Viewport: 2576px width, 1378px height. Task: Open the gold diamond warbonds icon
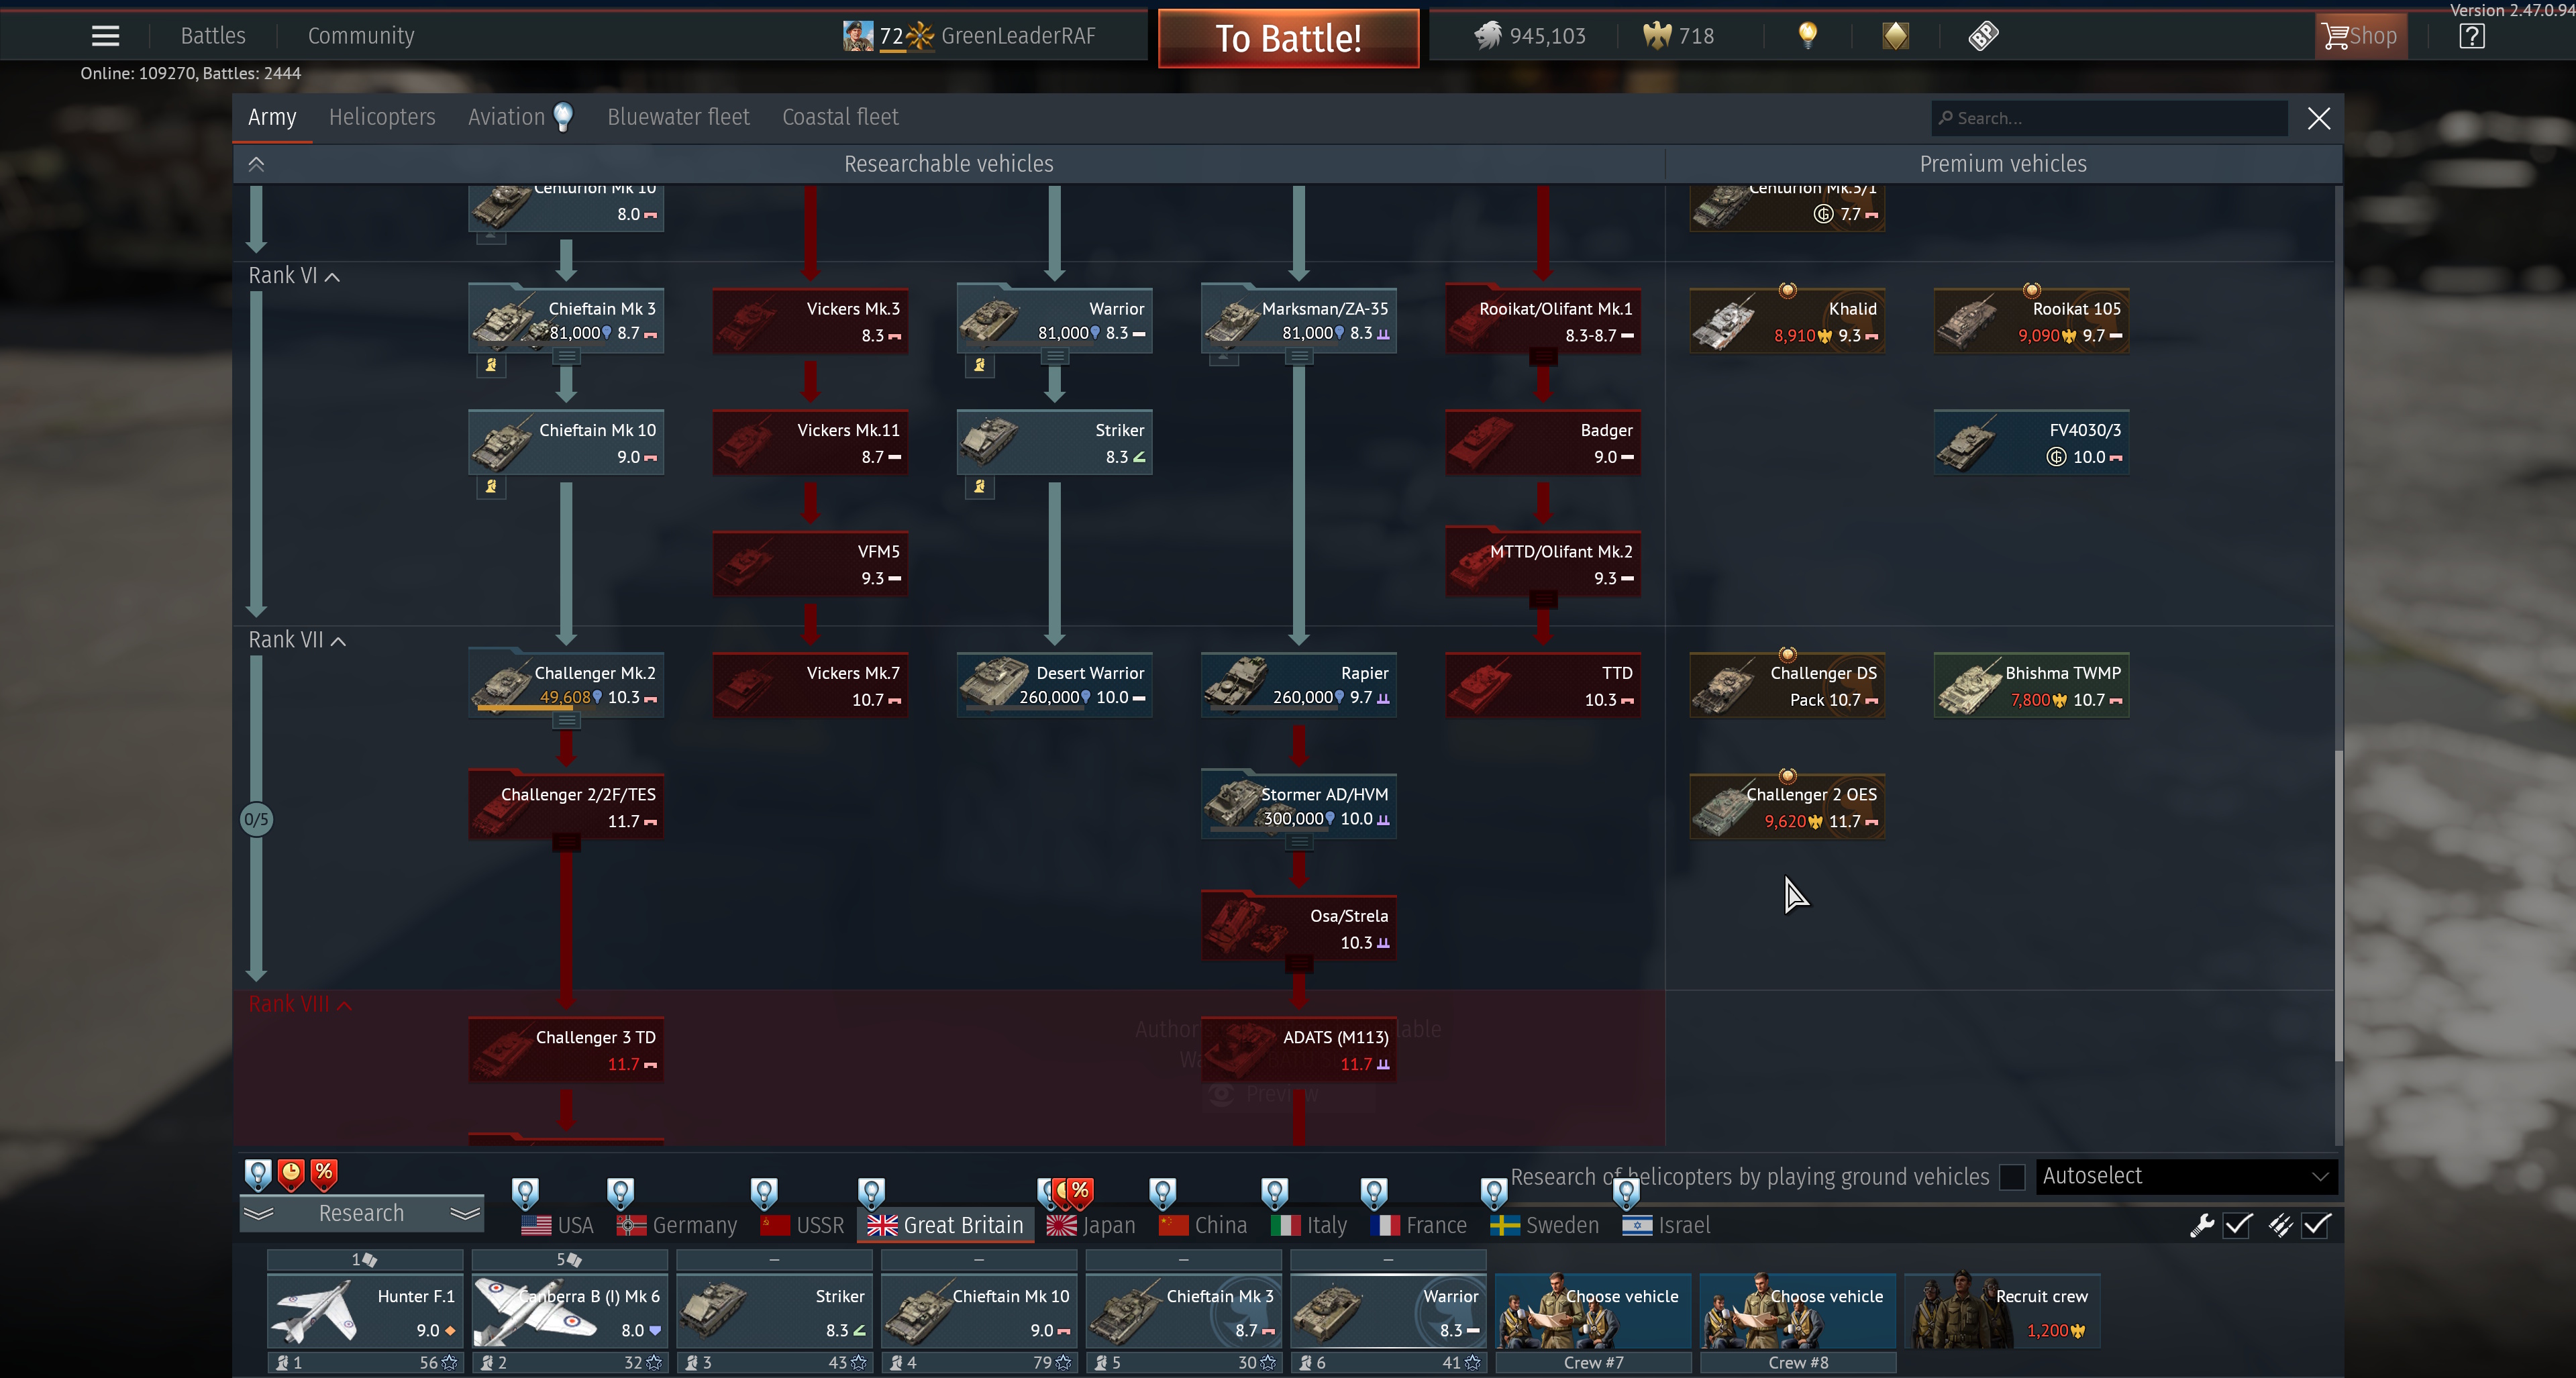pos(1895,36)
